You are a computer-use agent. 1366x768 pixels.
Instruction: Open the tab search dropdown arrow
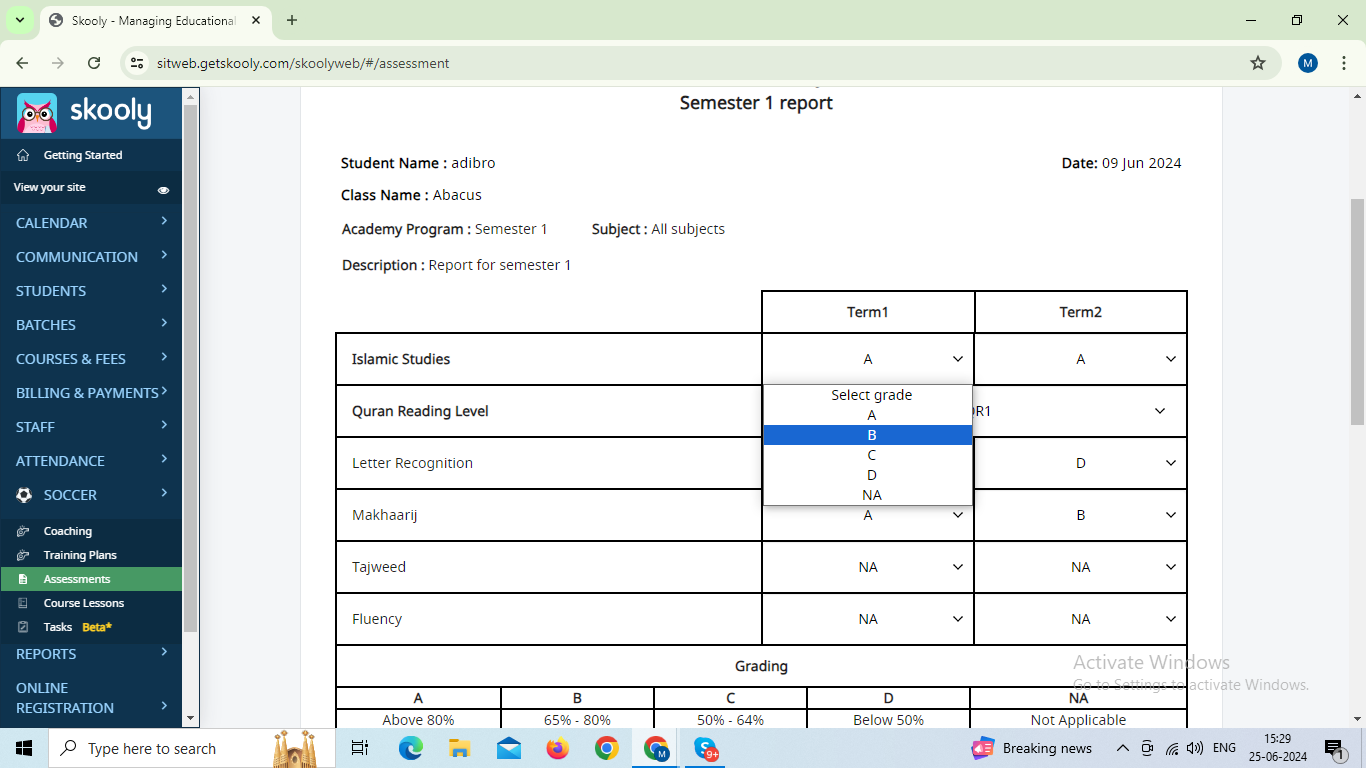20,20
